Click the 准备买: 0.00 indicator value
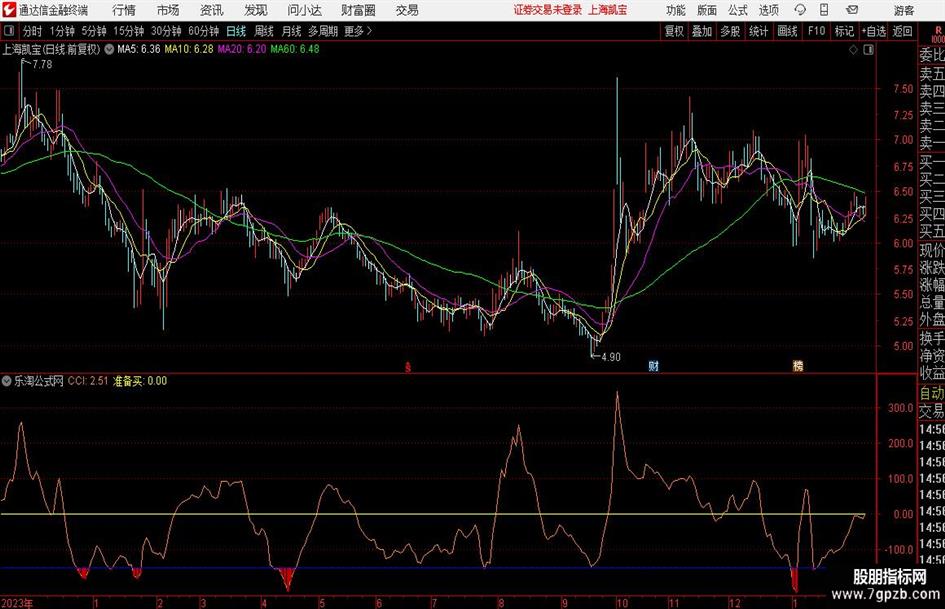945x609 pixels. pos(140,381)
